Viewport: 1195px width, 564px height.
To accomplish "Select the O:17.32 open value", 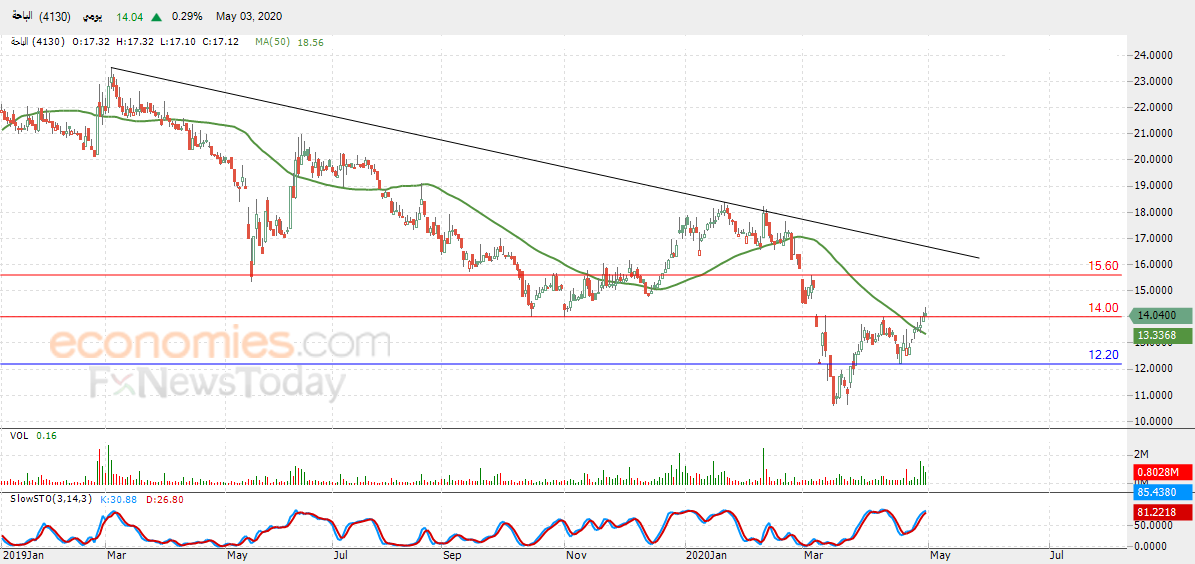I will [89, 42].
